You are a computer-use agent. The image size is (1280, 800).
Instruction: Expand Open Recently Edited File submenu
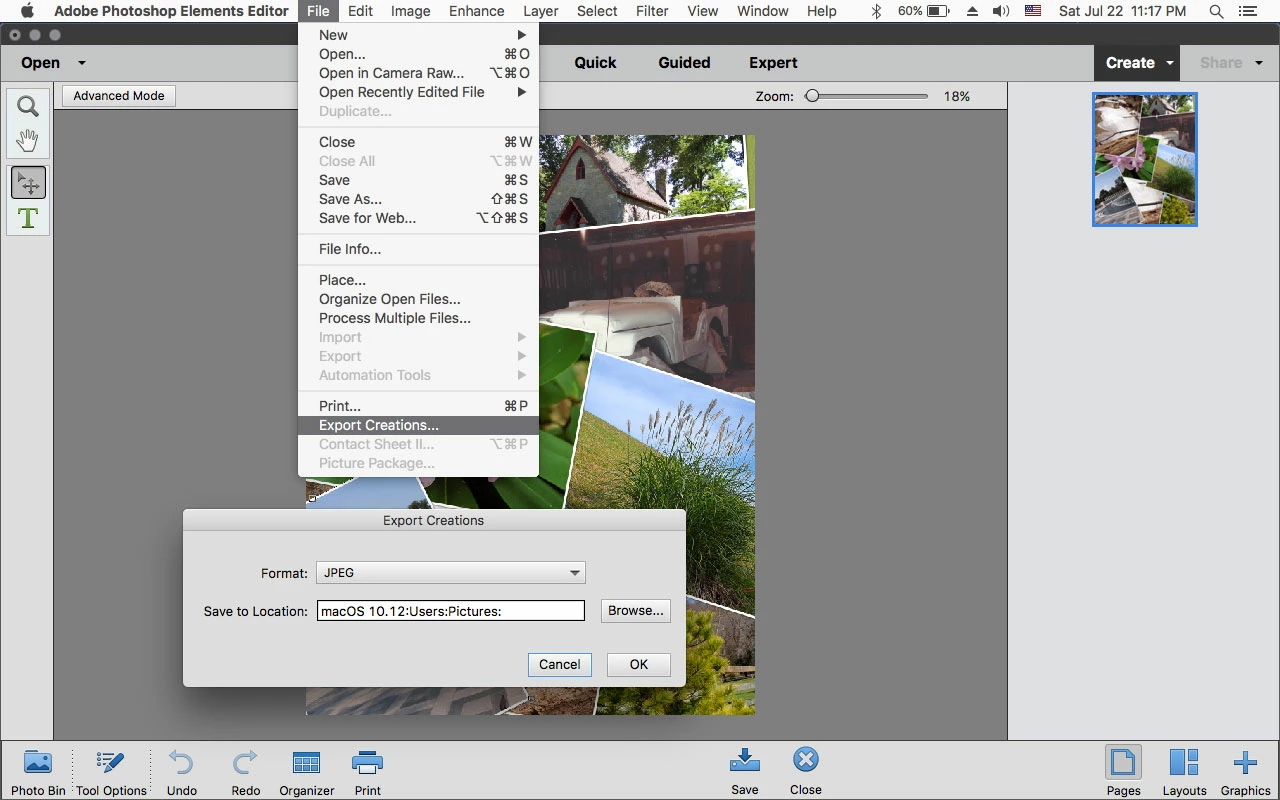click(x=418, y=92)
